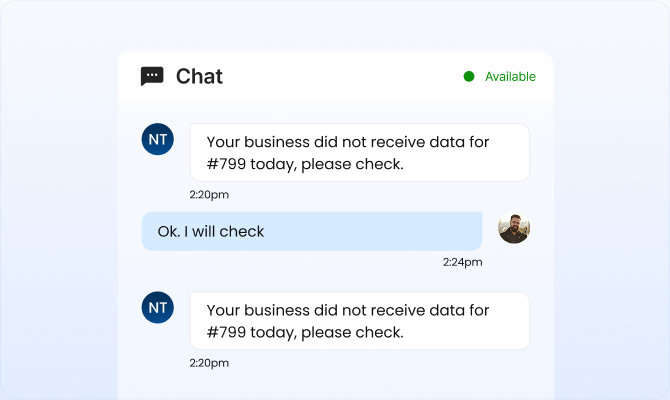Select the top message bubble from NT
Image resolution: width=670 pixels, height=400 pixels.
360,152
